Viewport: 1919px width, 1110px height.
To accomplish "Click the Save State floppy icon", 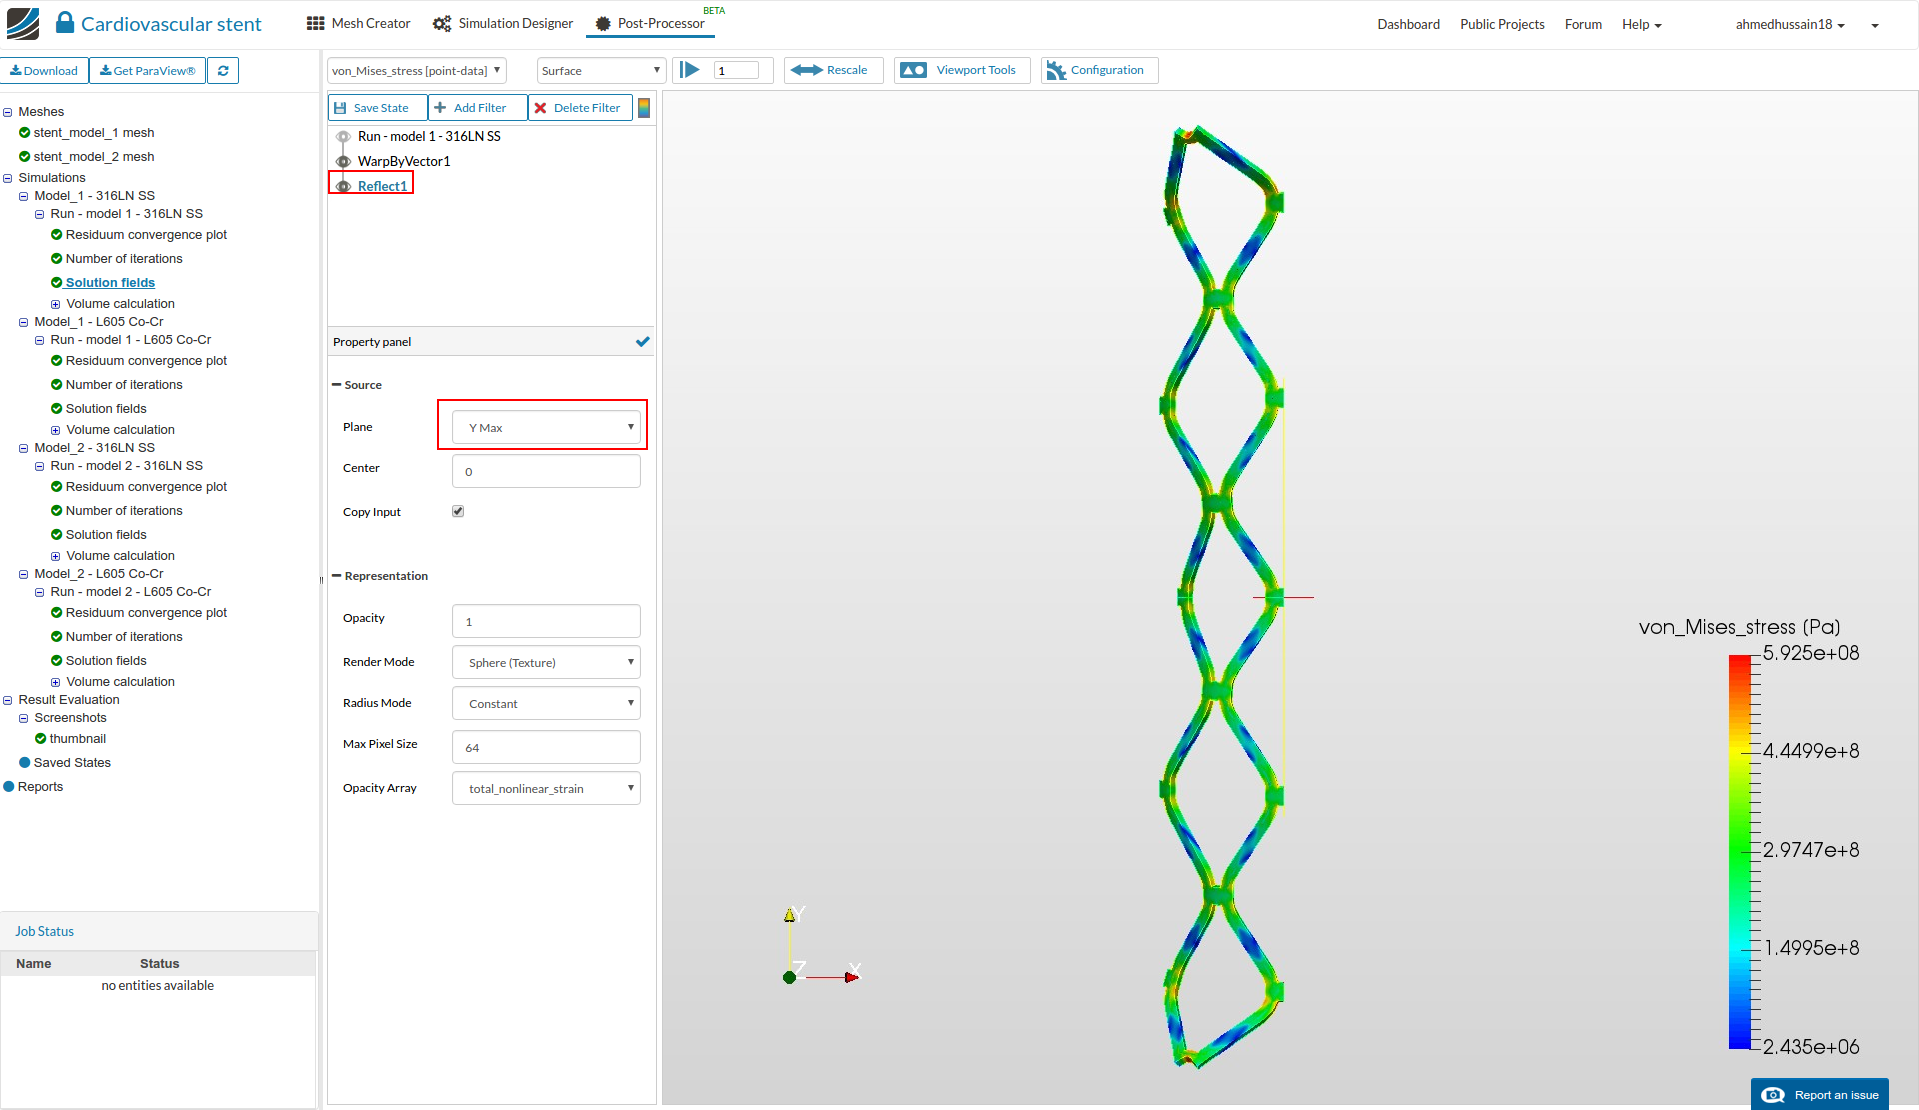I will click(x=340, y=108).
